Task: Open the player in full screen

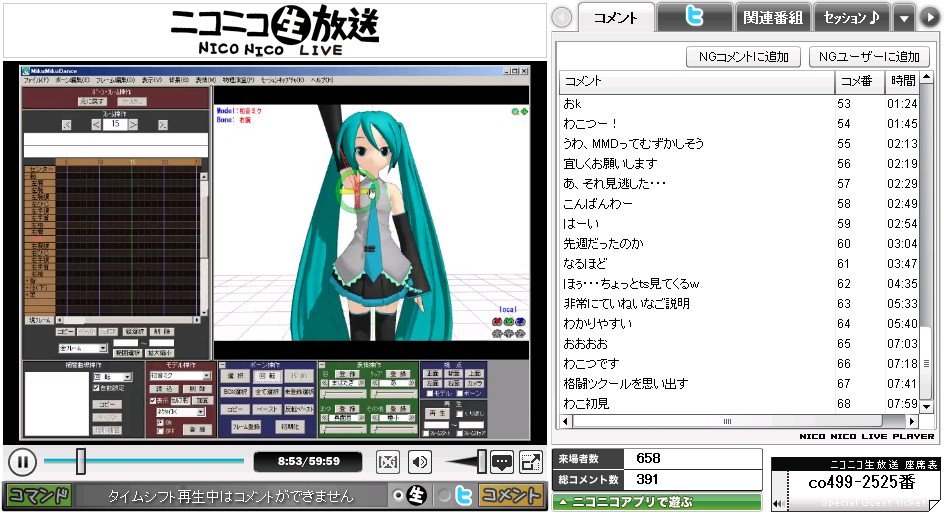Action: point(530,462)
